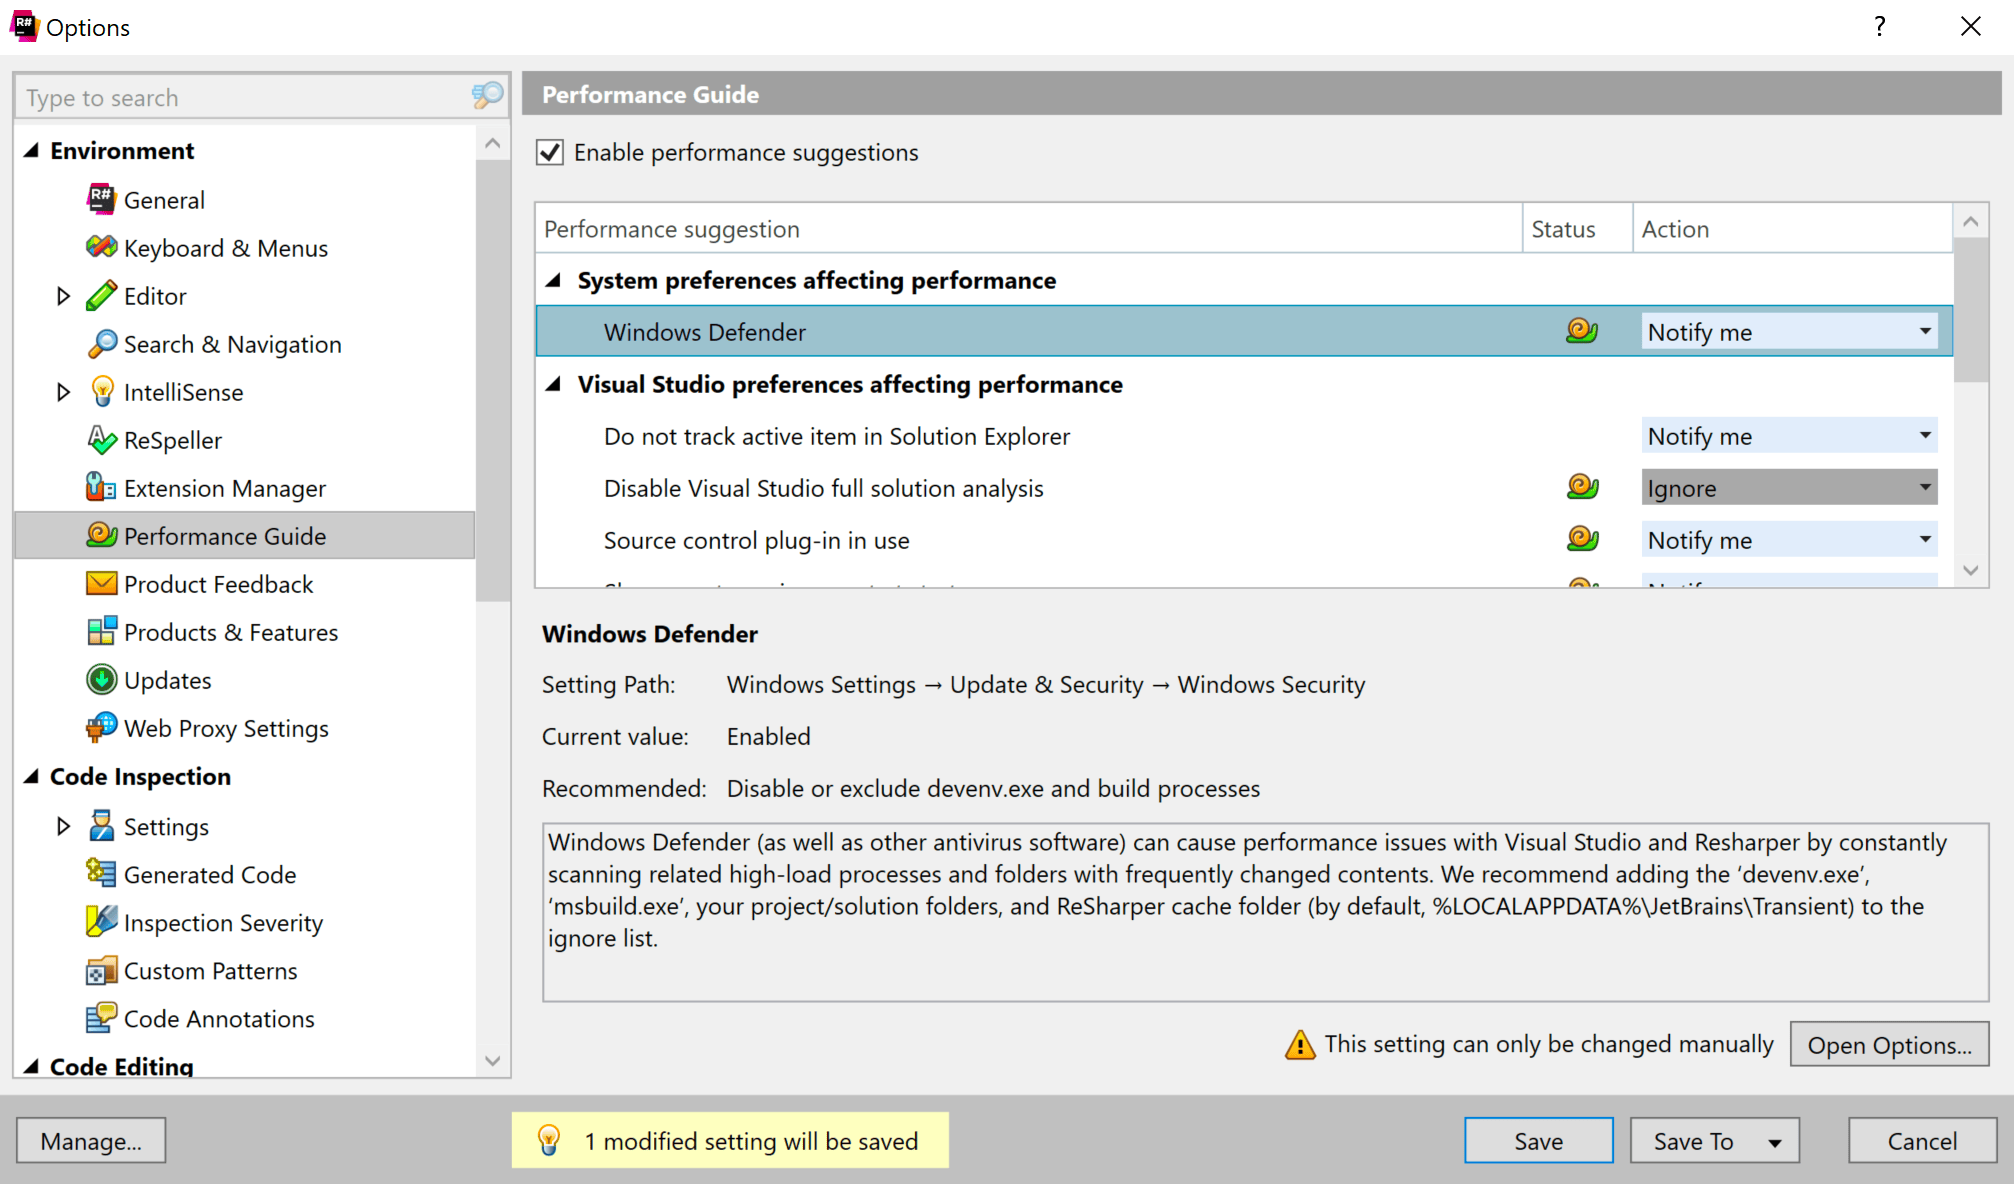The height and width of the screenshot is (1184, 2014).
Task: Click the Updates green arrow icon
Action: 101,680
